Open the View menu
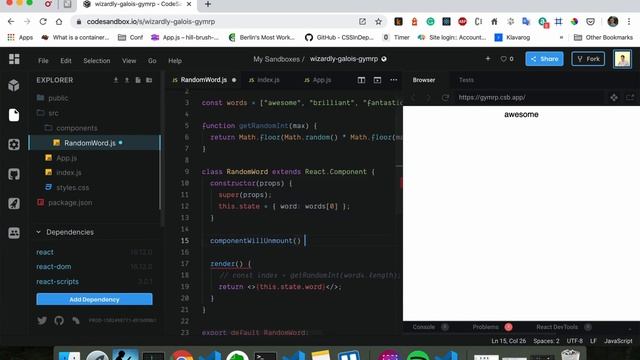640x360 pixels. (129, 61)
